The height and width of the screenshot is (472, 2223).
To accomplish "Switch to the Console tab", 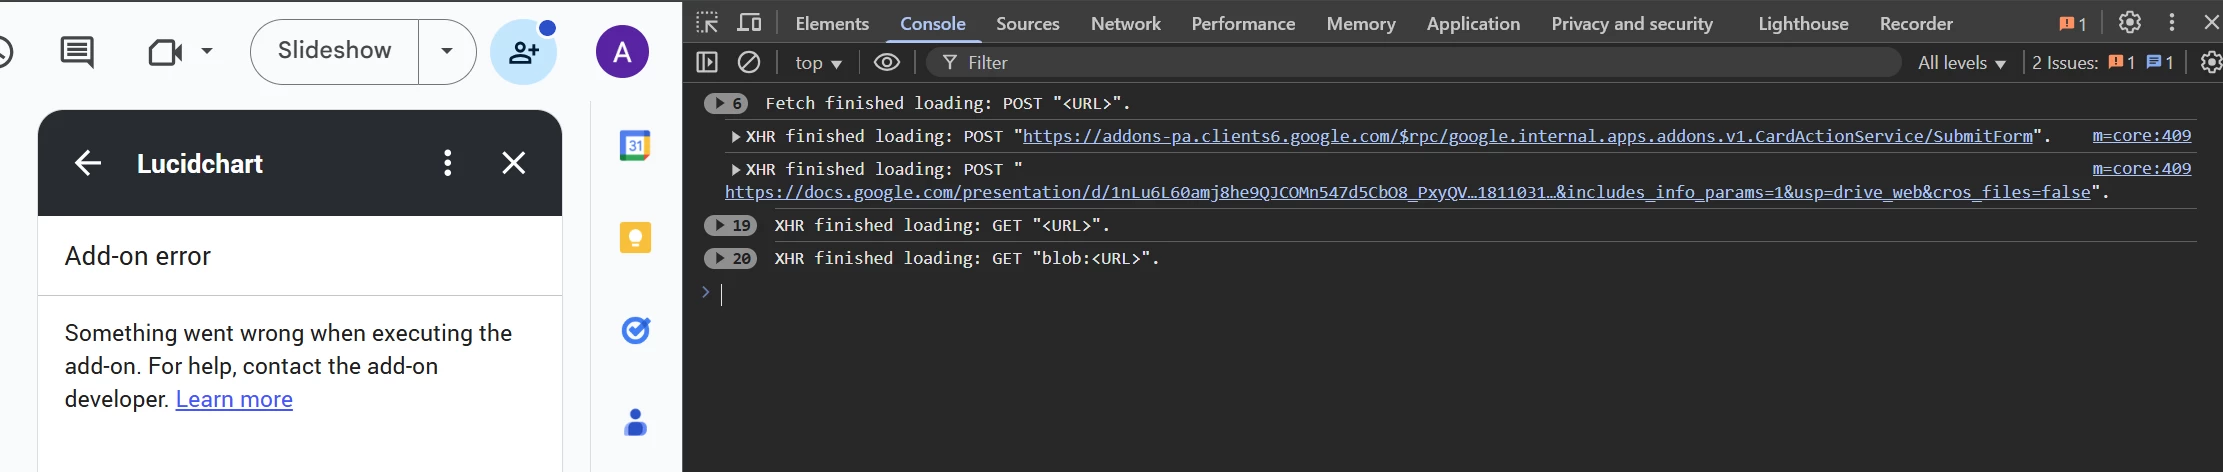I will click(932, 24).
